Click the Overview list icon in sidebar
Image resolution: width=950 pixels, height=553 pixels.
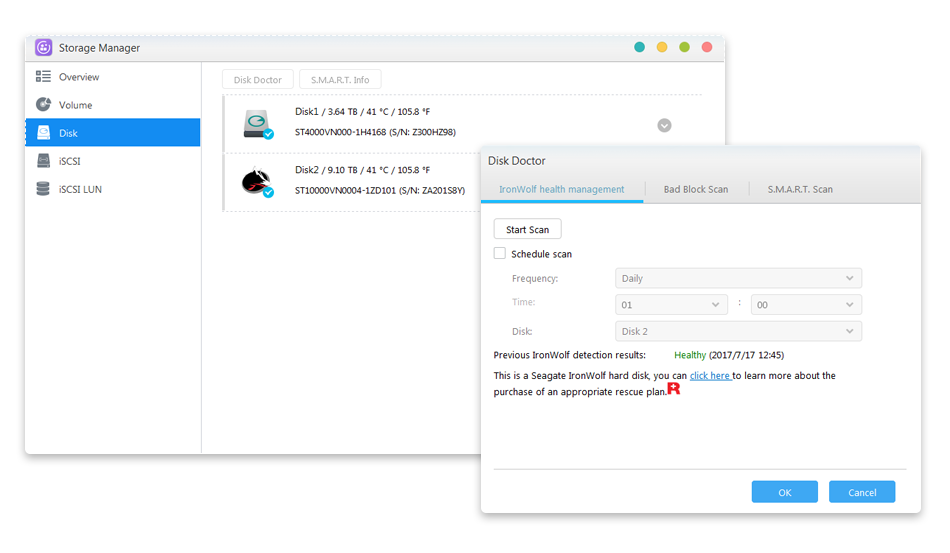(x=43, y=76)
